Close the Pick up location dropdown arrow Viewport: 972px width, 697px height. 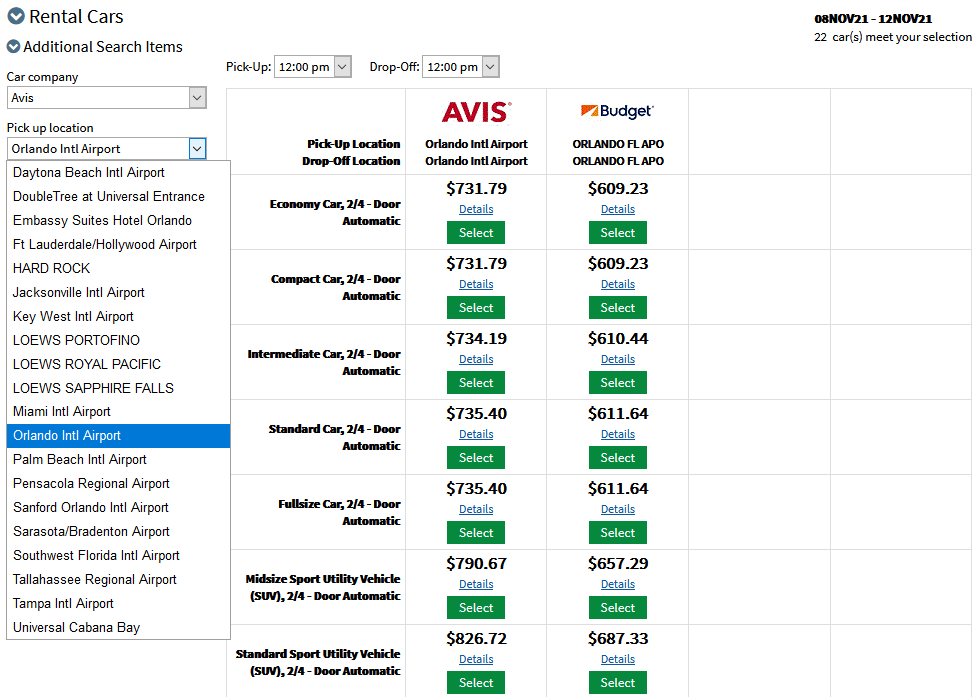pyautogui.click(x=197, y=149)
